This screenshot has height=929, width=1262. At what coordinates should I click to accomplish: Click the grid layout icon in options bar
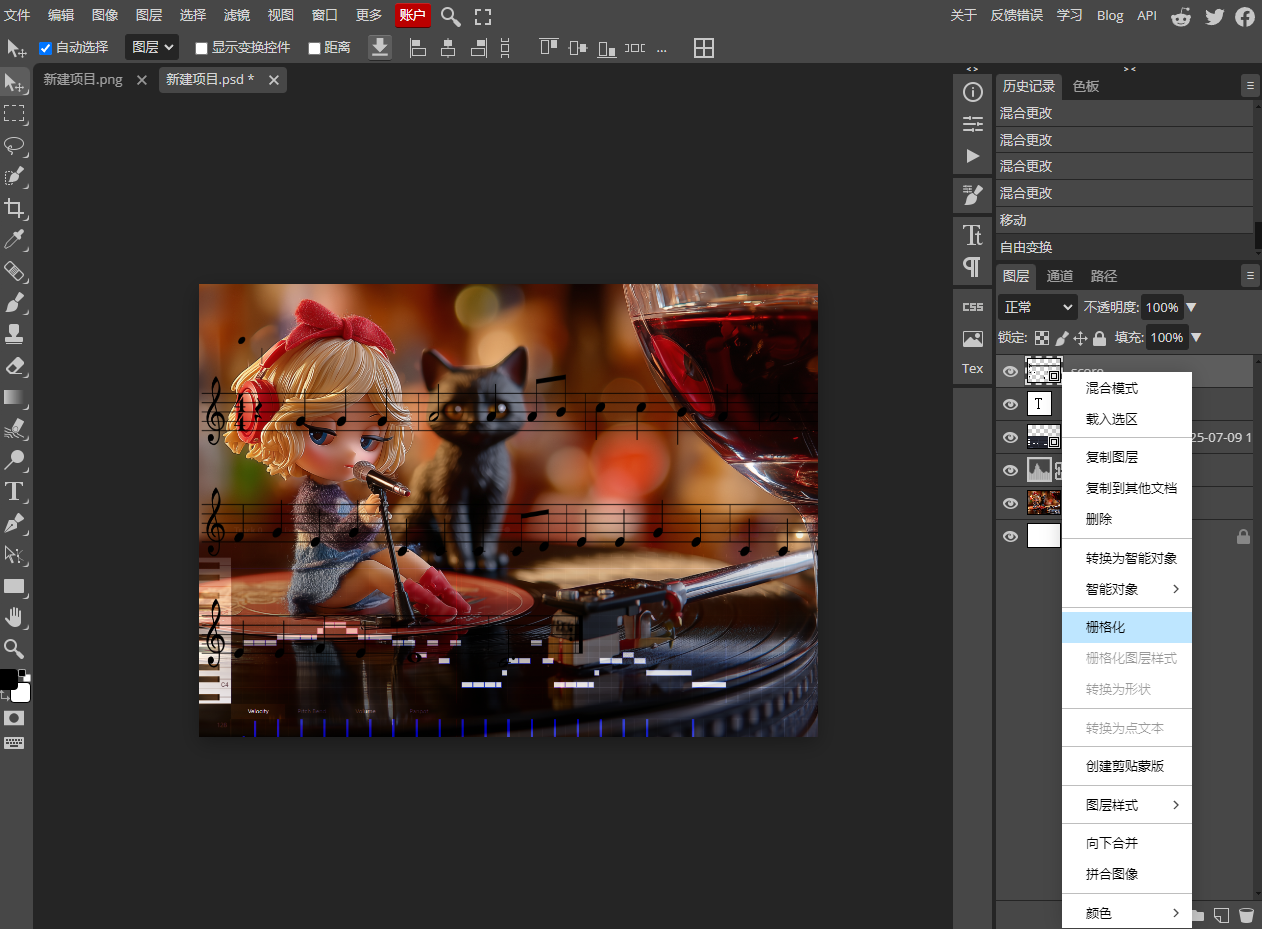coord(704,47)
